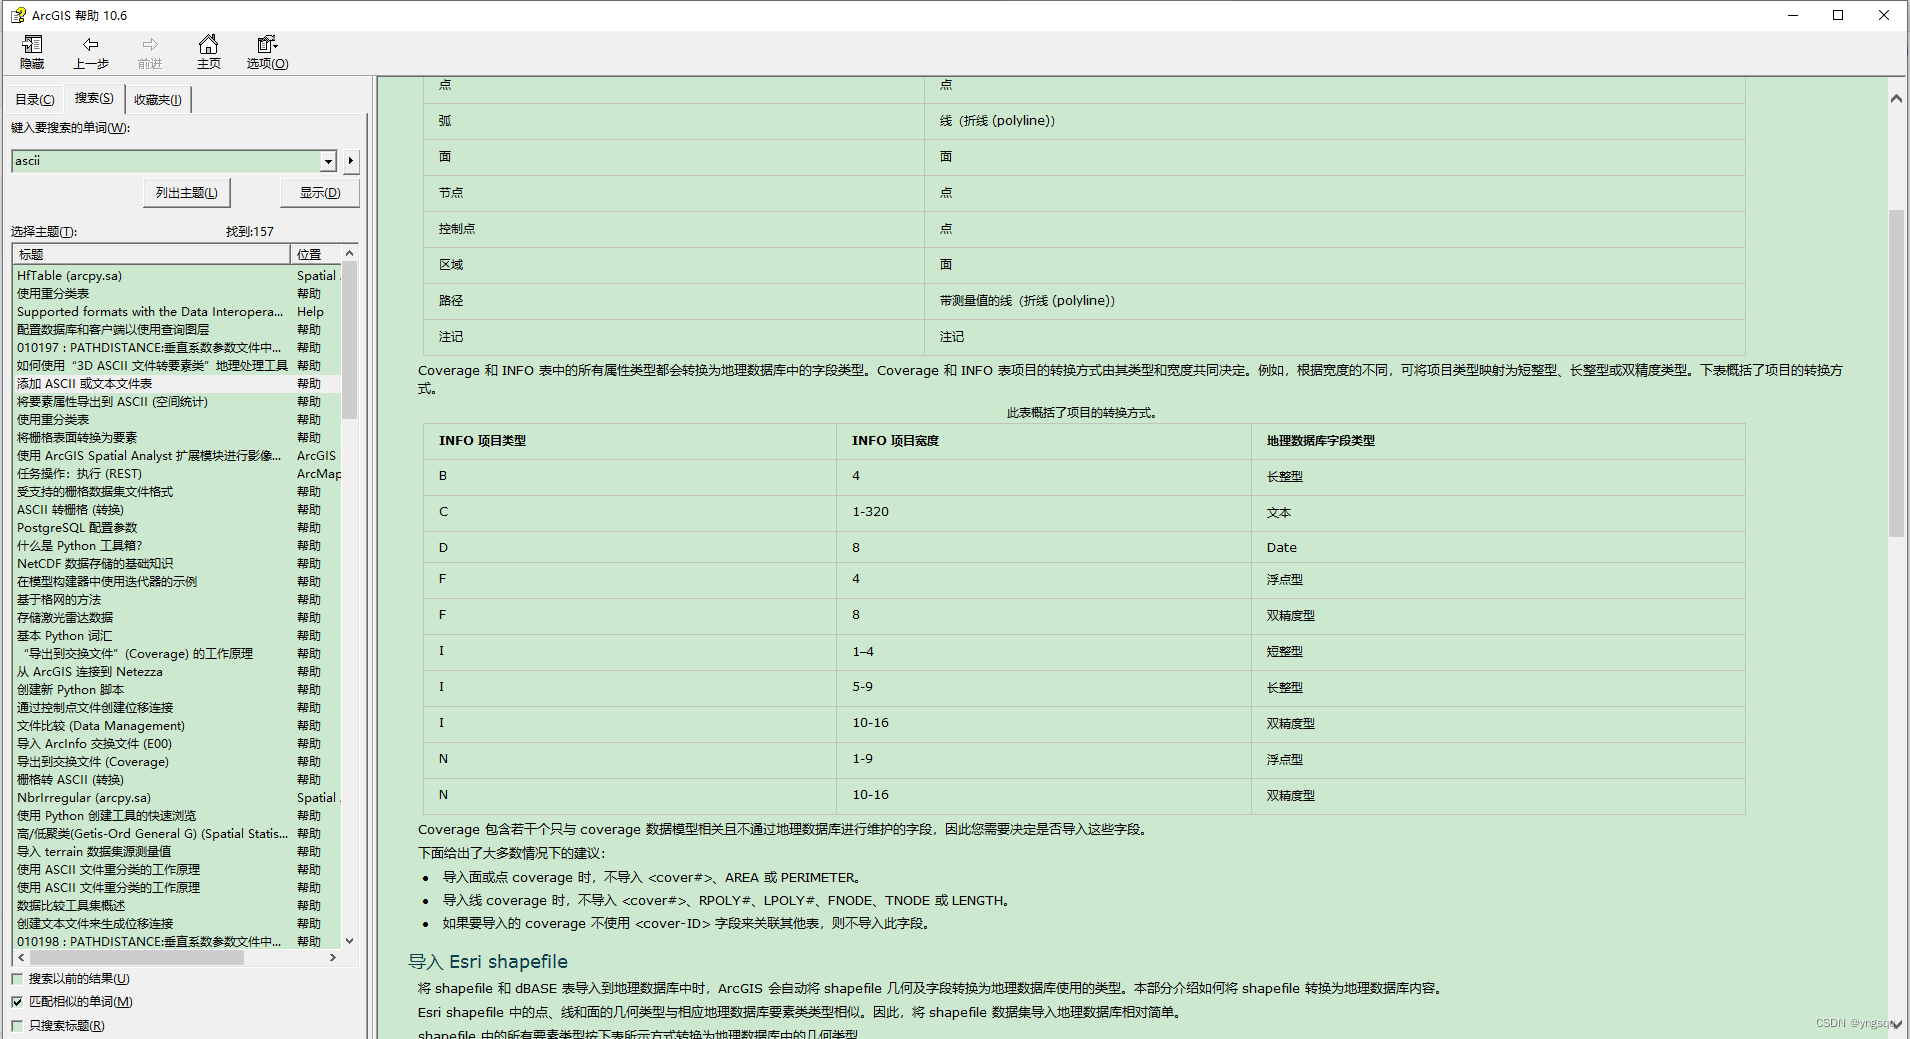Image resolution: width=1910 pixels, height=1039 pixels.
Task: Select topic '将栅格表面转换为要素'
Action: coord(77,438)
